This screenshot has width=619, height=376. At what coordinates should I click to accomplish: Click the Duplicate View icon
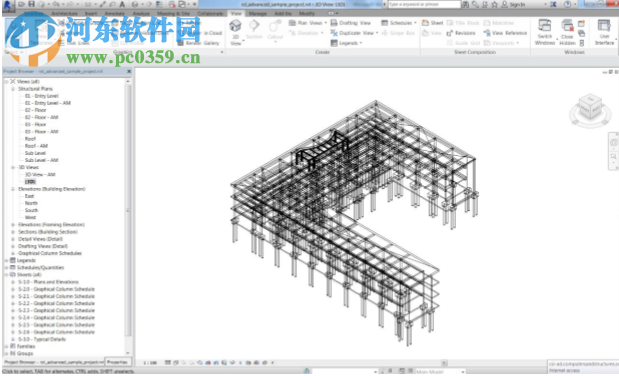coord(334,33)
